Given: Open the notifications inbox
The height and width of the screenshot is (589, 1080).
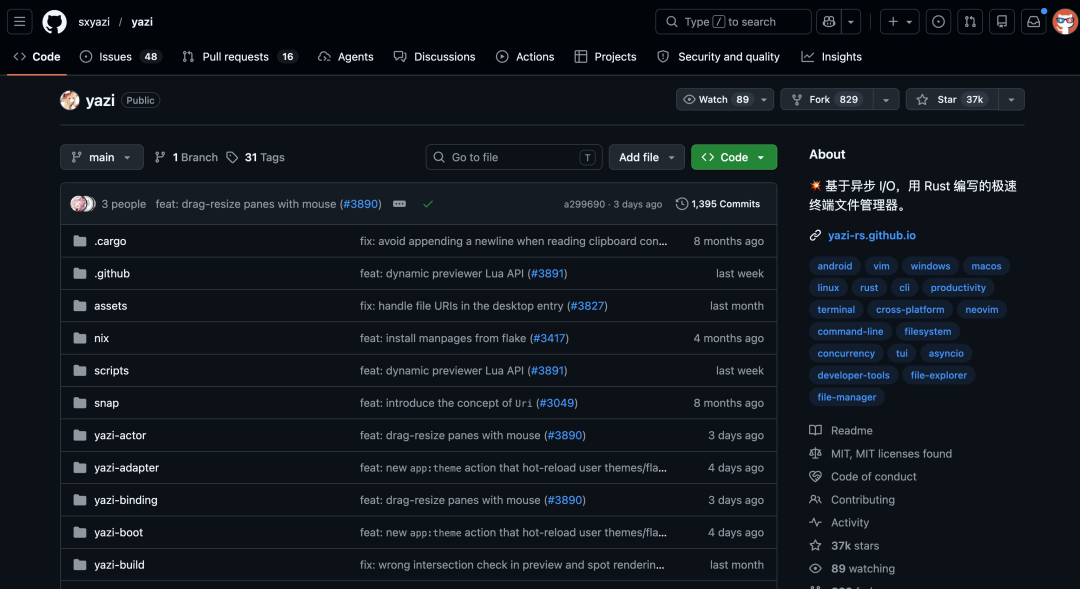Looking at the screenshot, I should [x=1033, y=21].
